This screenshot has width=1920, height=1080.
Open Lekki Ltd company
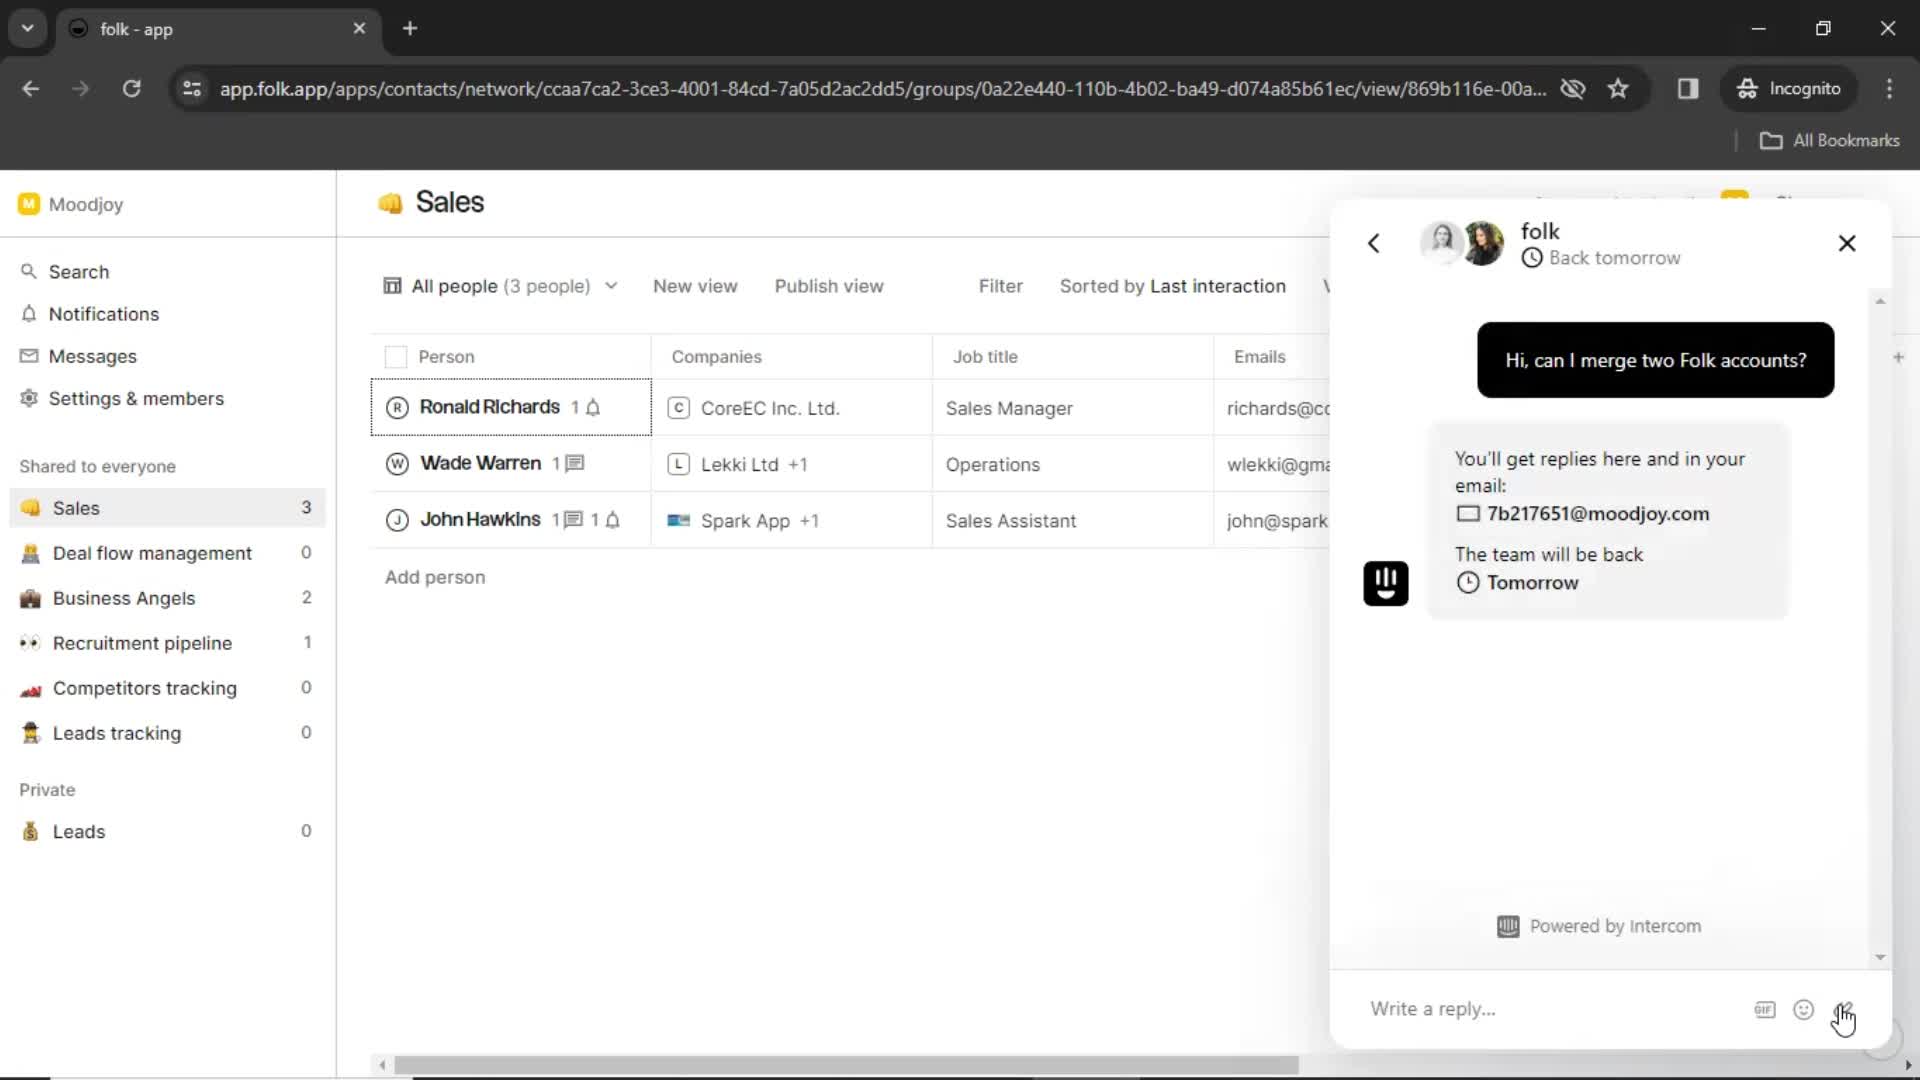pyautogui.click(x=739, y=464)
